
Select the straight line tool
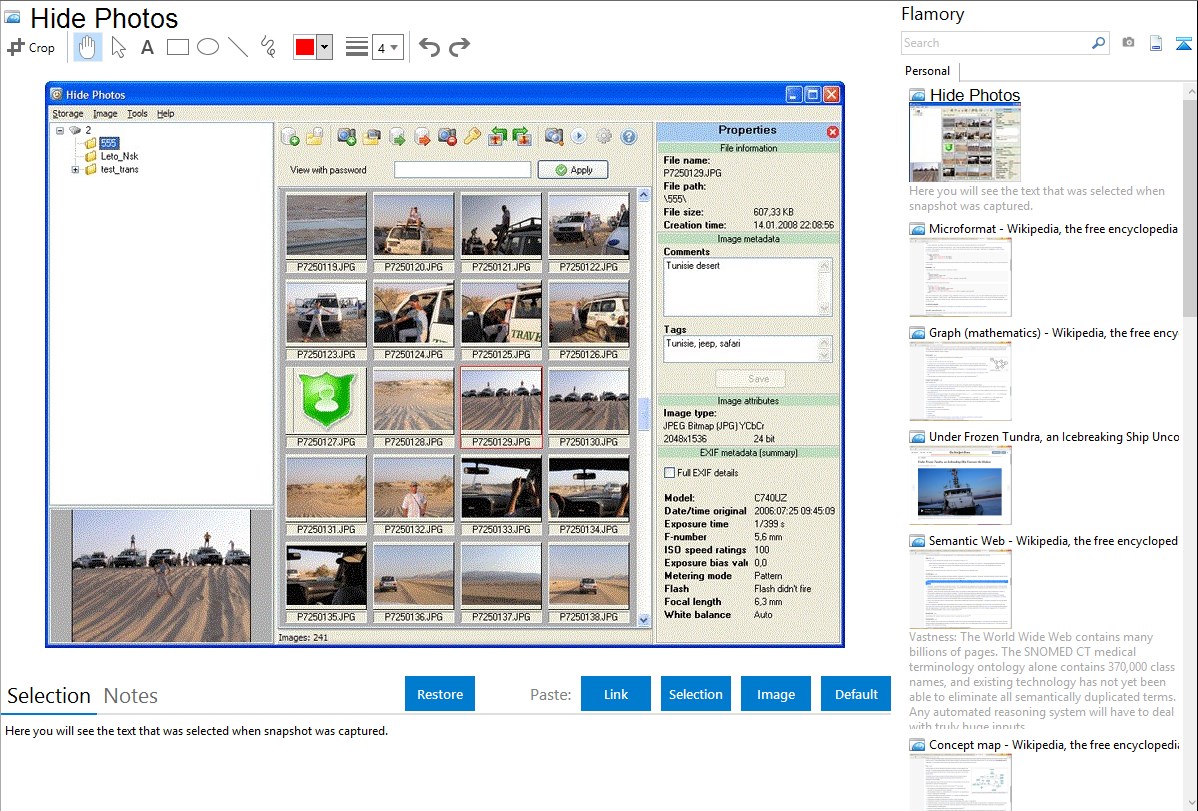pyautogui.click(x=238, y=47)
